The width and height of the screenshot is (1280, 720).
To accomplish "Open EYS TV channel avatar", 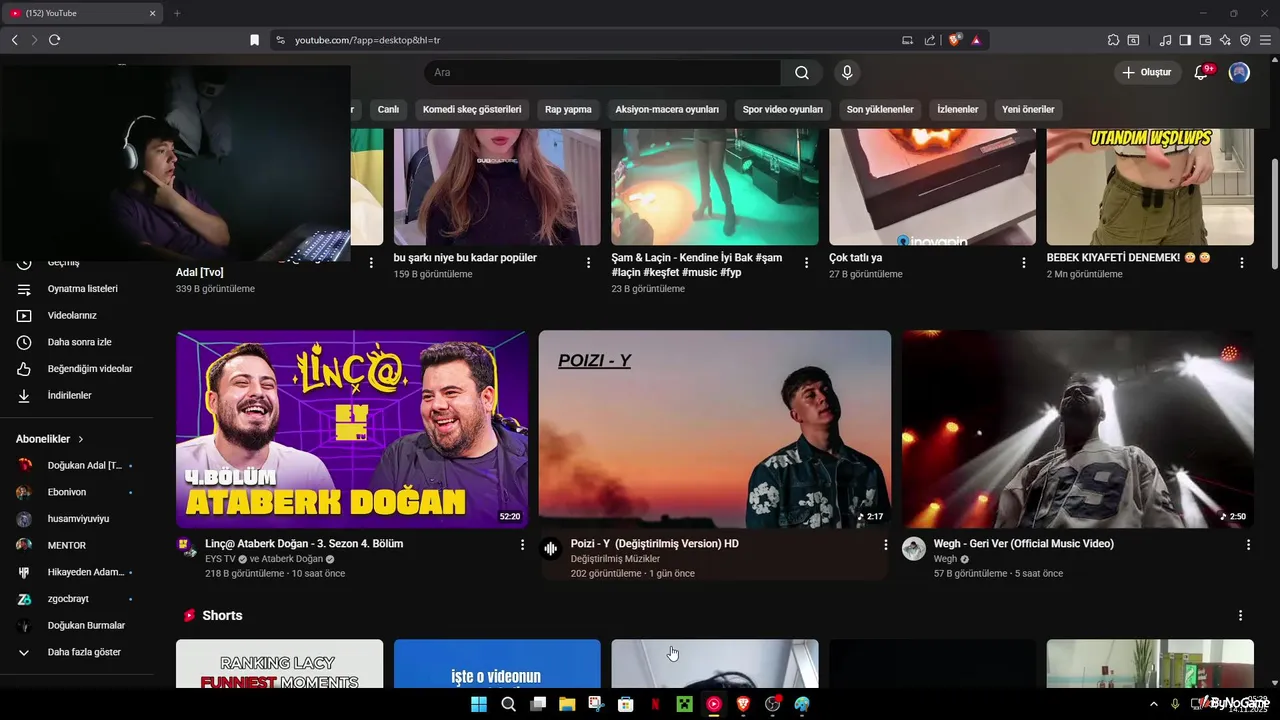I will [186, 547].
